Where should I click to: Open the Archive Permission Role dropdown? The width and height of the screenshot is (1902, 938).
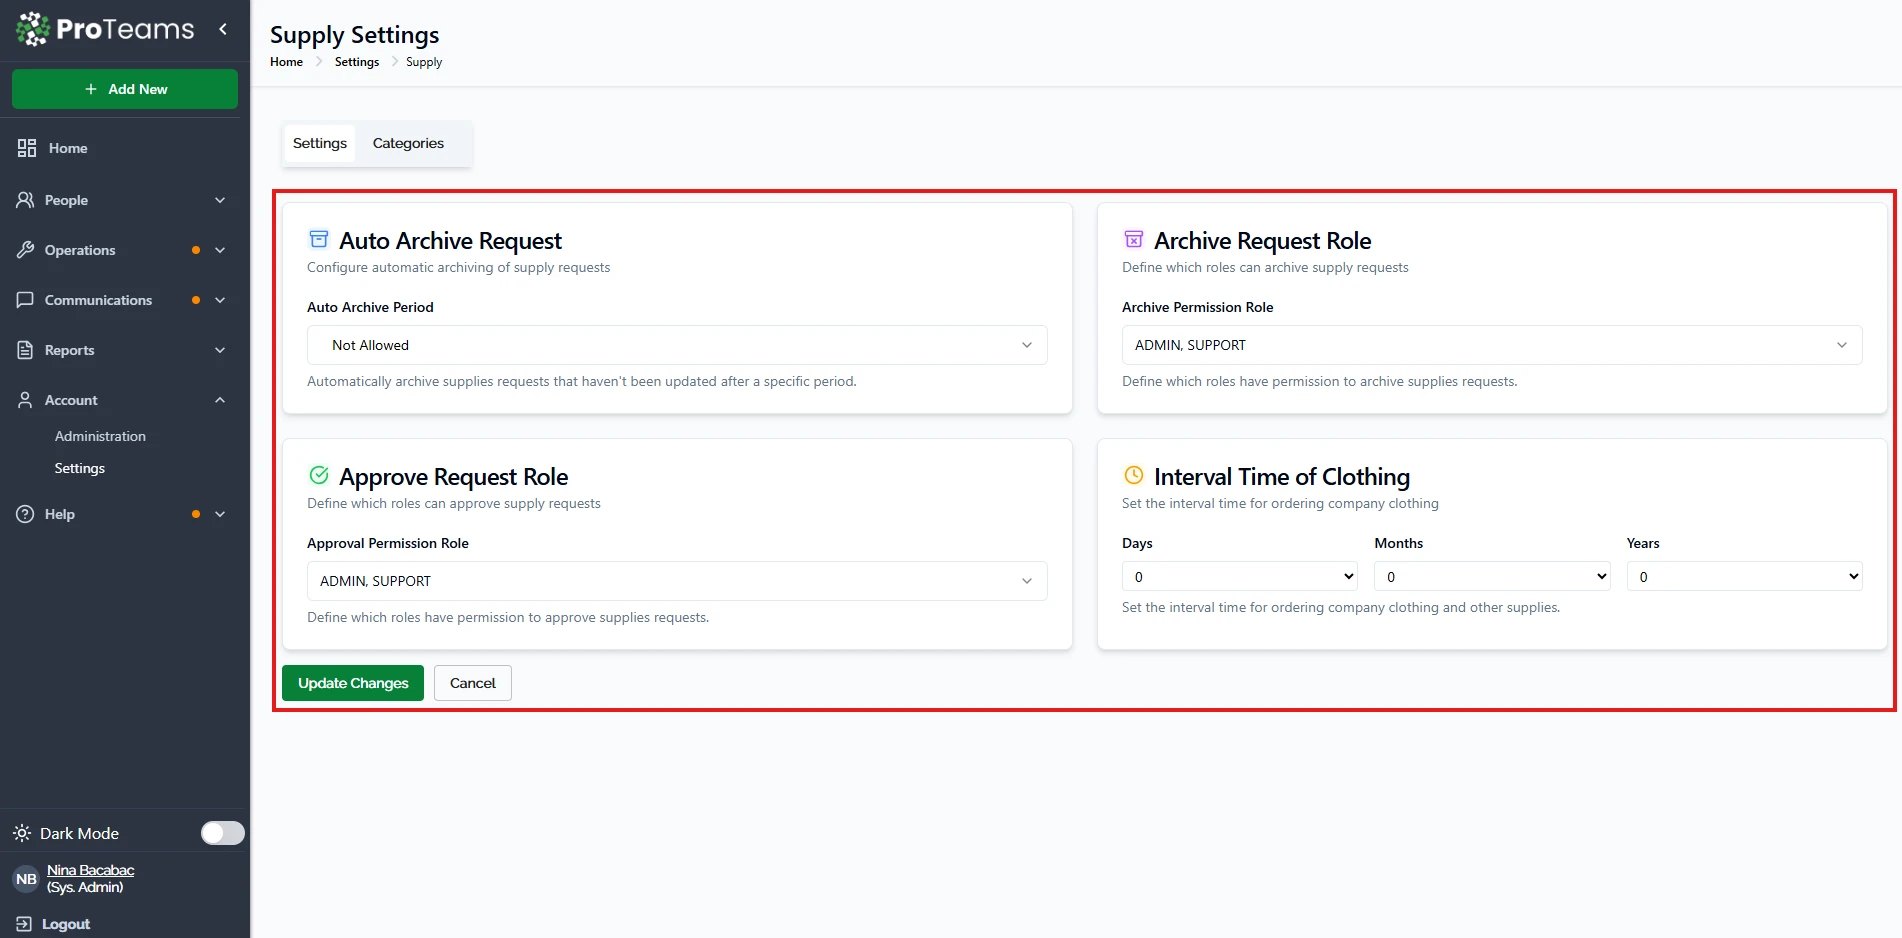(1491, 345)
